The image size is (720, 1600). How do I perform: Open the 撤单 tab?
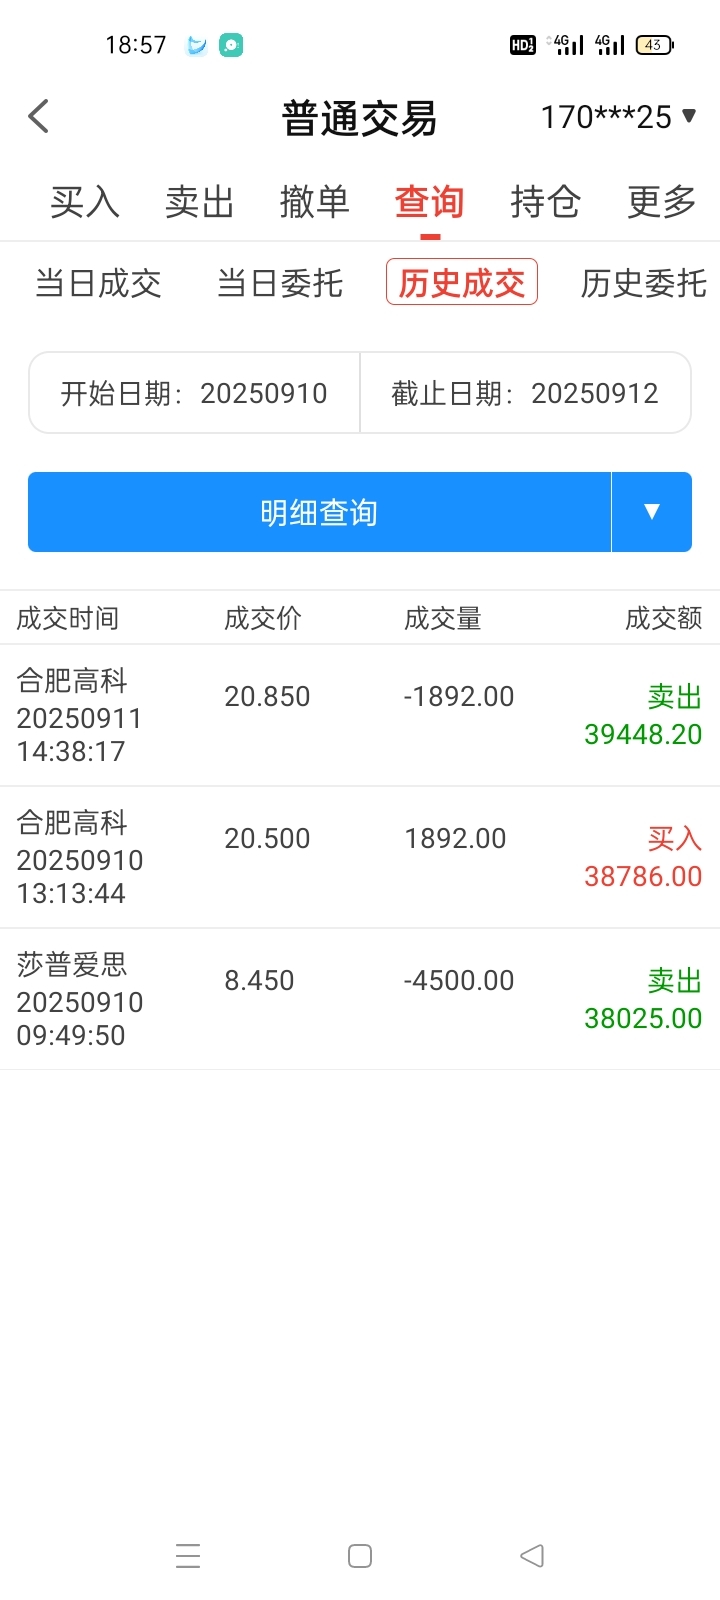(x=315, y=202)
